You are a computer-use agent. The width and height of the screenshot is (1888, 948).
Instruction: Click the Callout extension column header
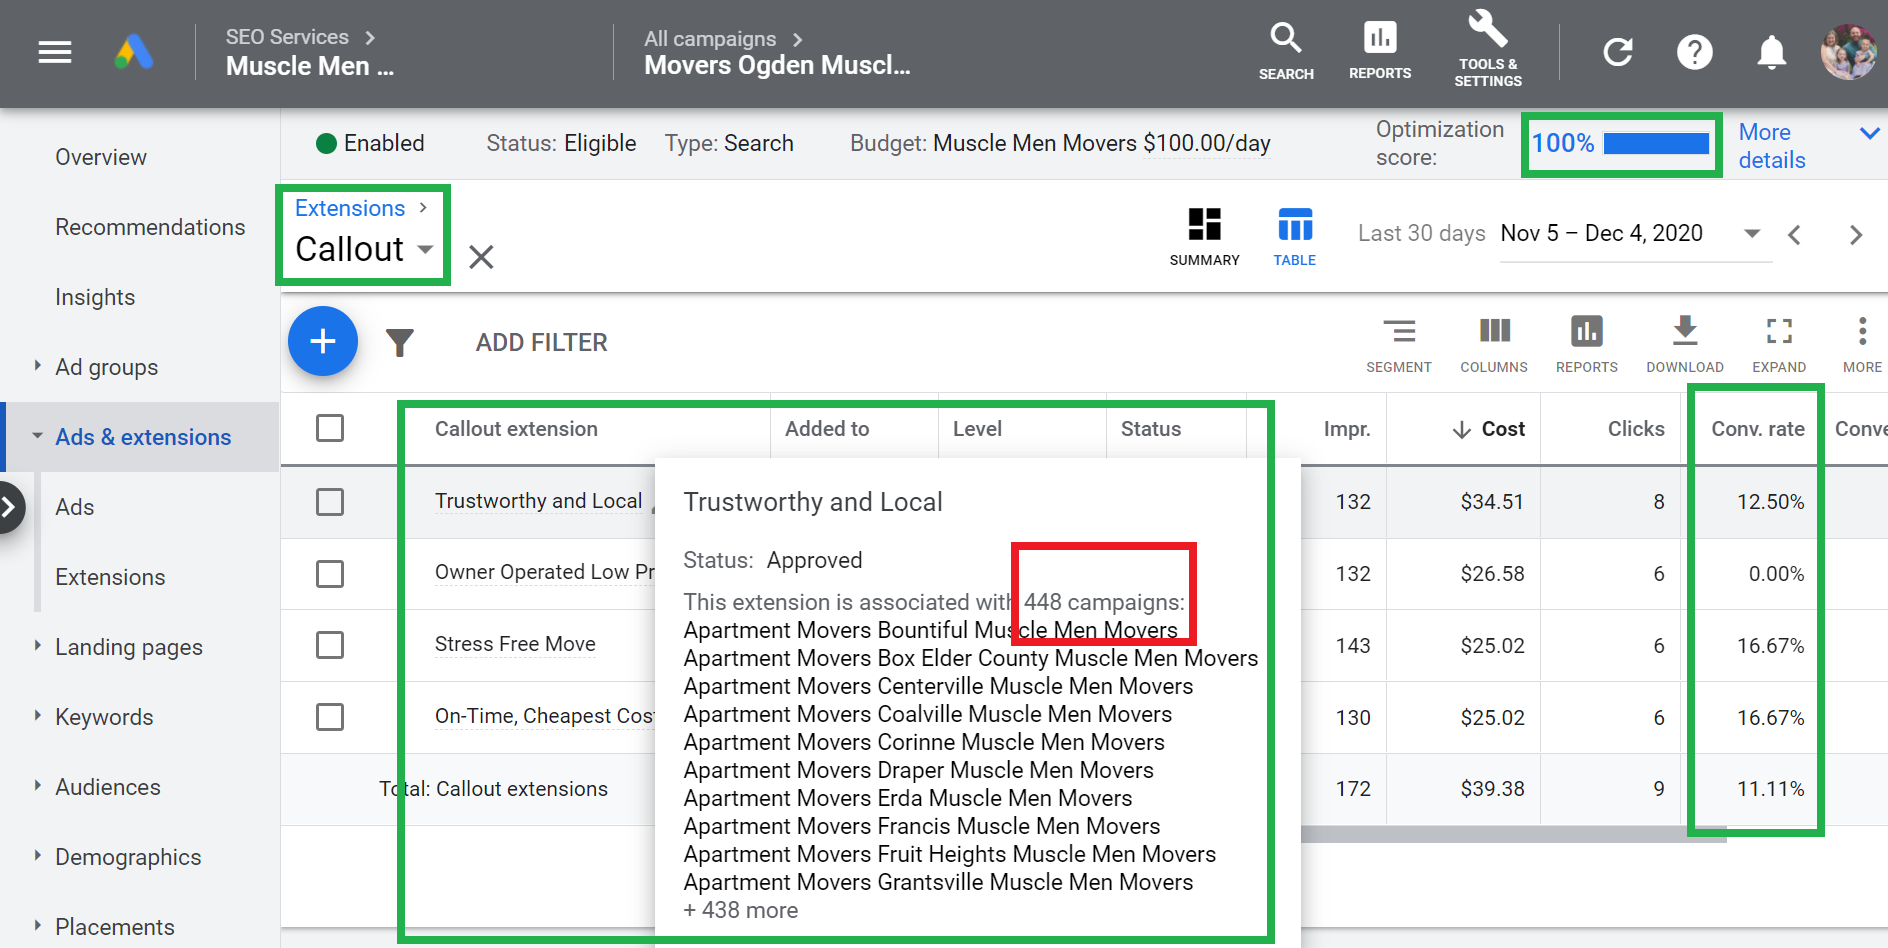coord(516,429)
